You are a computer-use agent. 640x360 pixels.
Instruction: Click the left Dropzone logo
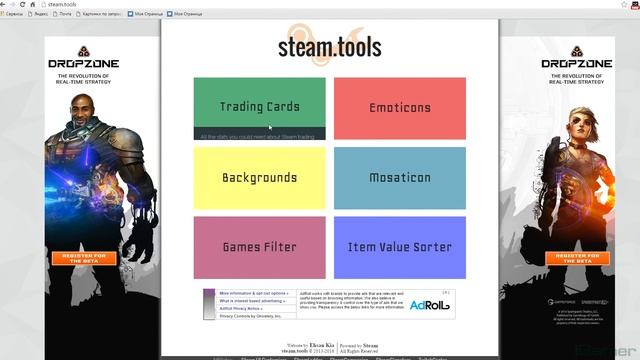(x=84, y=57)
